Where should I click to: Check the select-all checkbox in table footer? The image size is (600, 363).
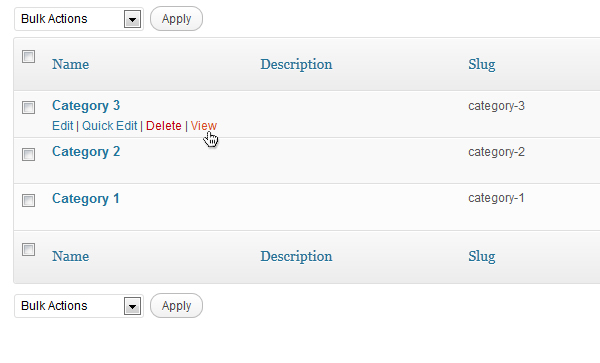[x=28, y=249]
